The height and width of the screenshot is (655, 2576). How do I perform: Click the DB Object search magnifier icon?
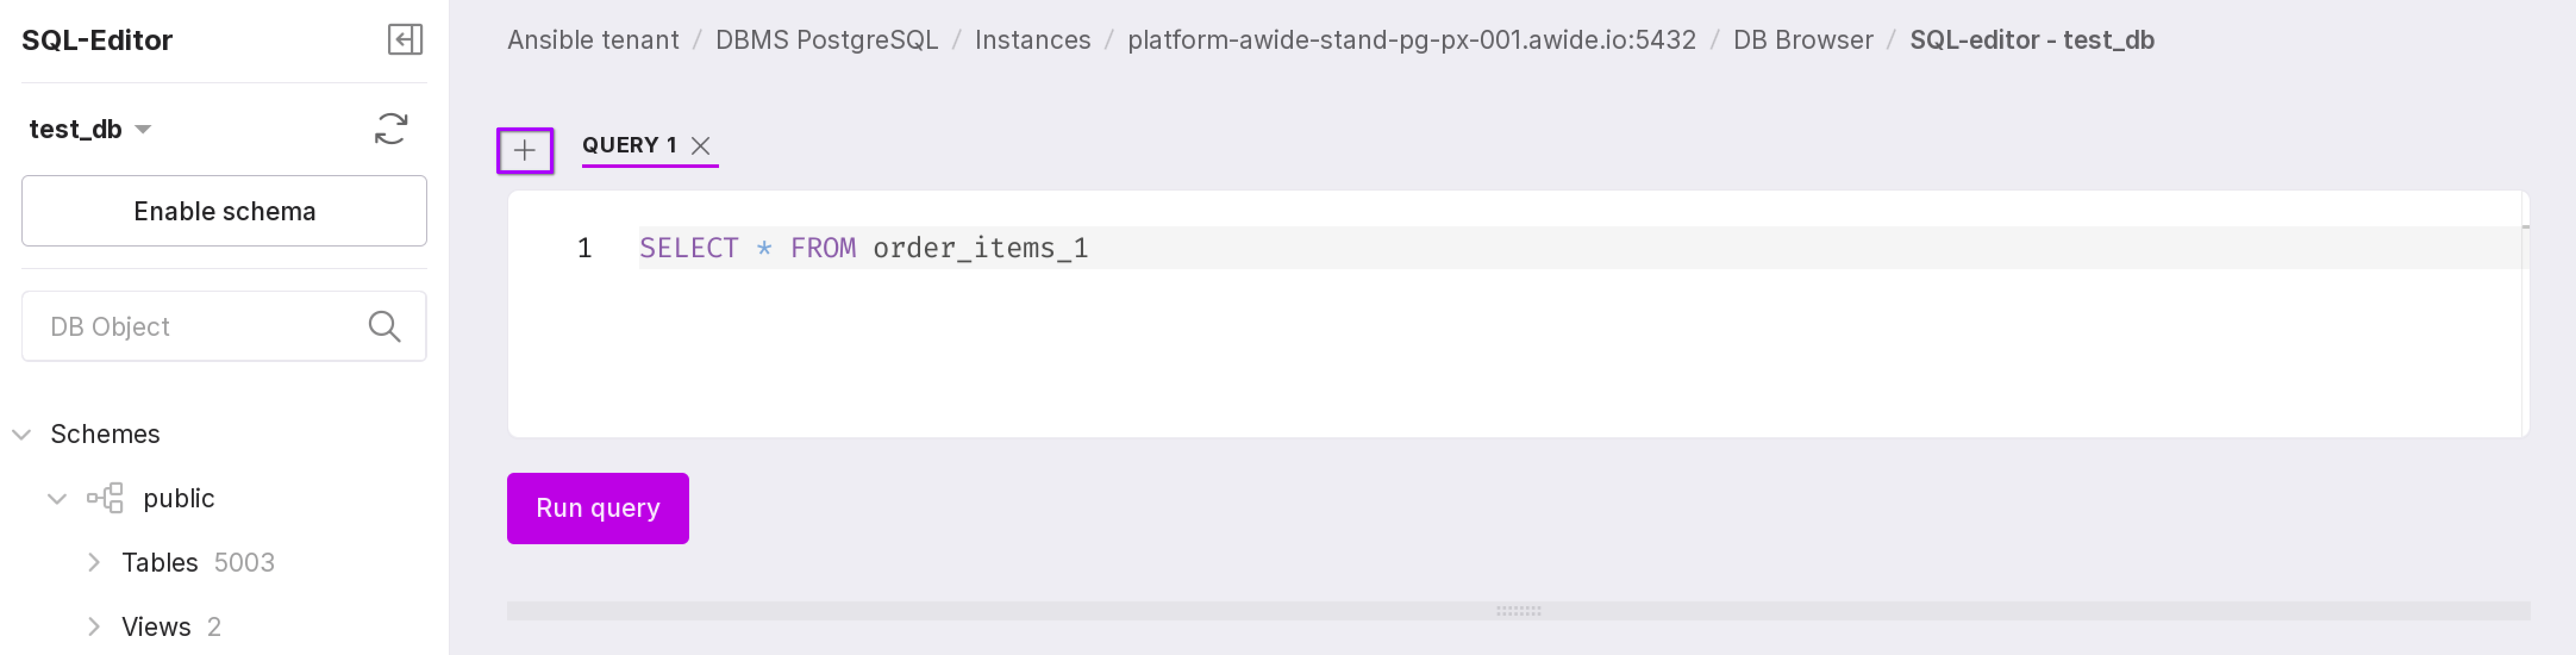tap(384, 326)
